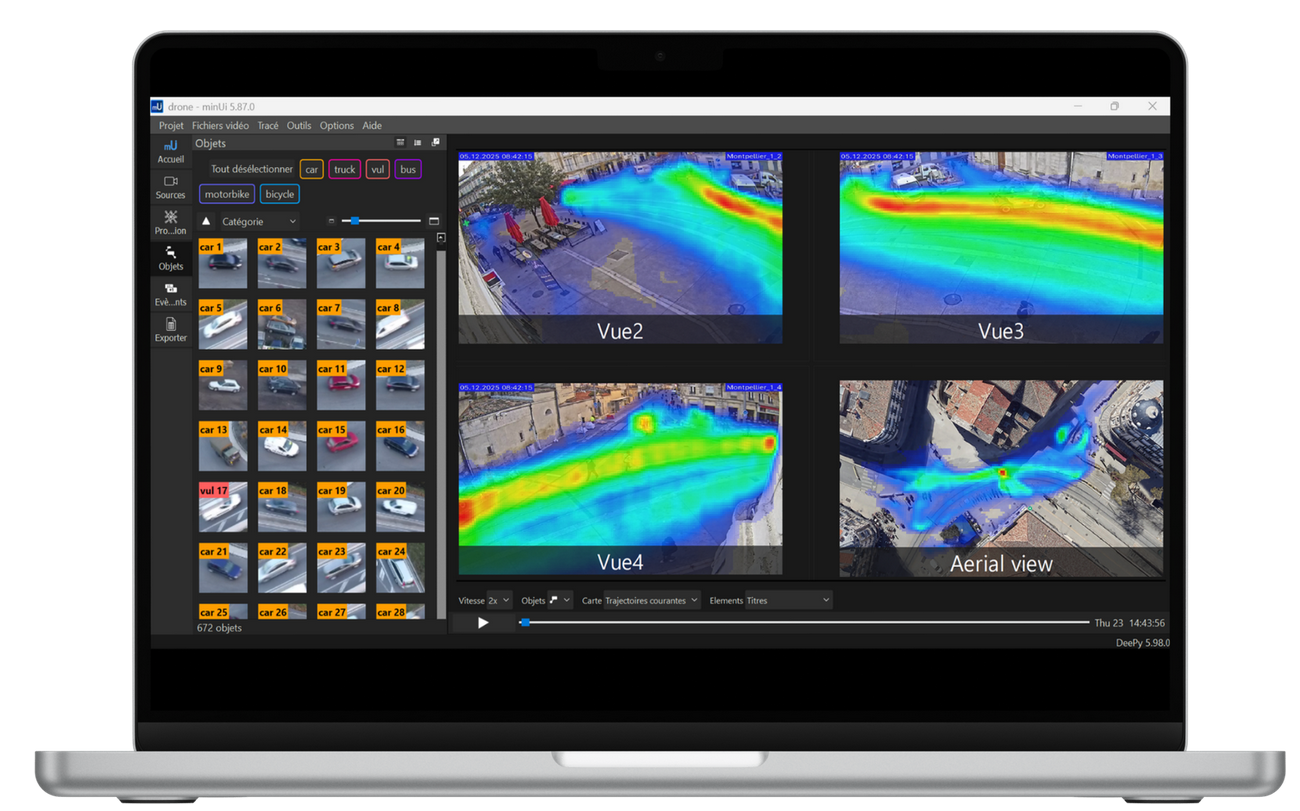Switch Objets panel to list view
Viewport: 1300px width, 811px height.
click(418, 143)
